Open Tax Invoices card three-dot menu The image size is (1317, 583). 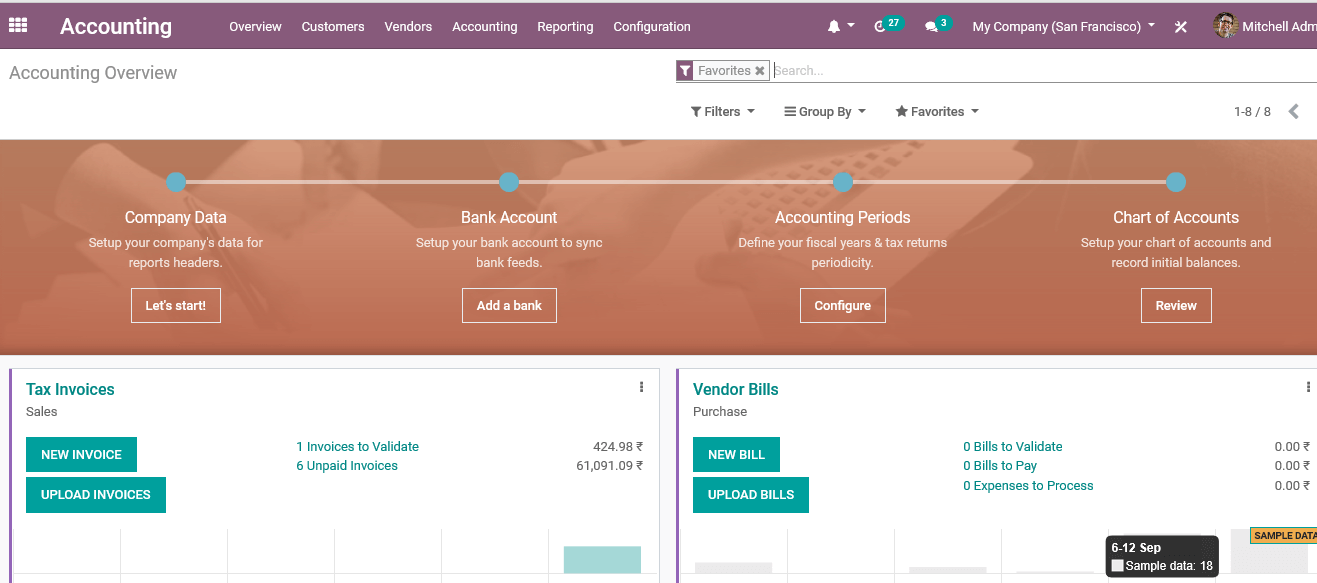tap(641, 387)
